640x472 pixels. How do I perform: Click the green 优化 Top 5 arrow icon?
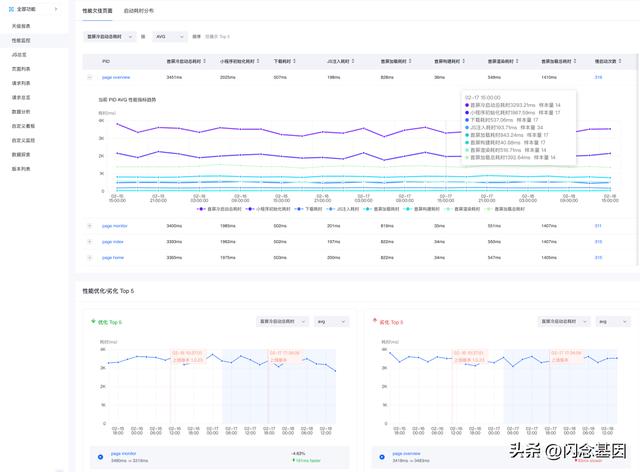(93, 321)
